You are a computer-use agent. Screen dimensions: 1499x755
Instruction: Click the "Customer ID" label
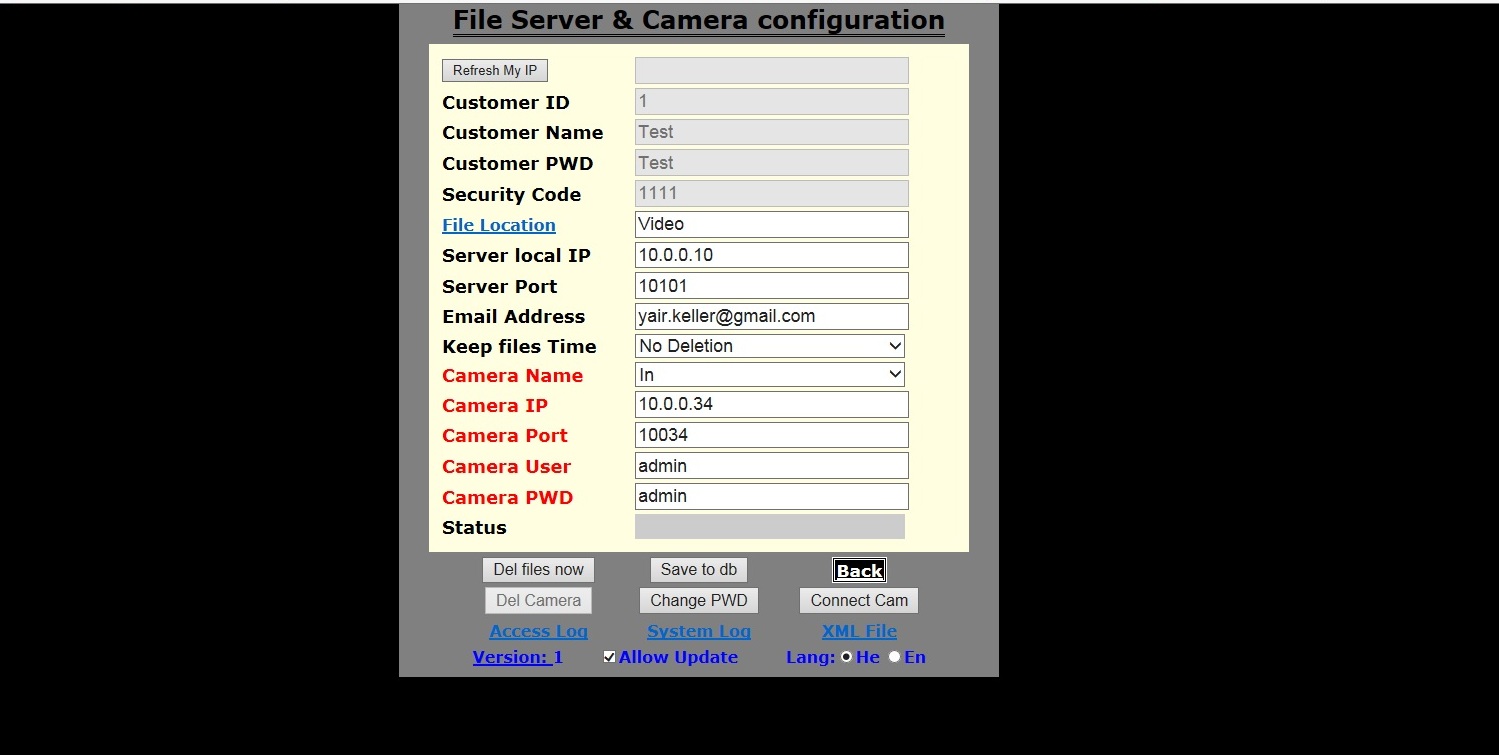(x=506, y=103)
